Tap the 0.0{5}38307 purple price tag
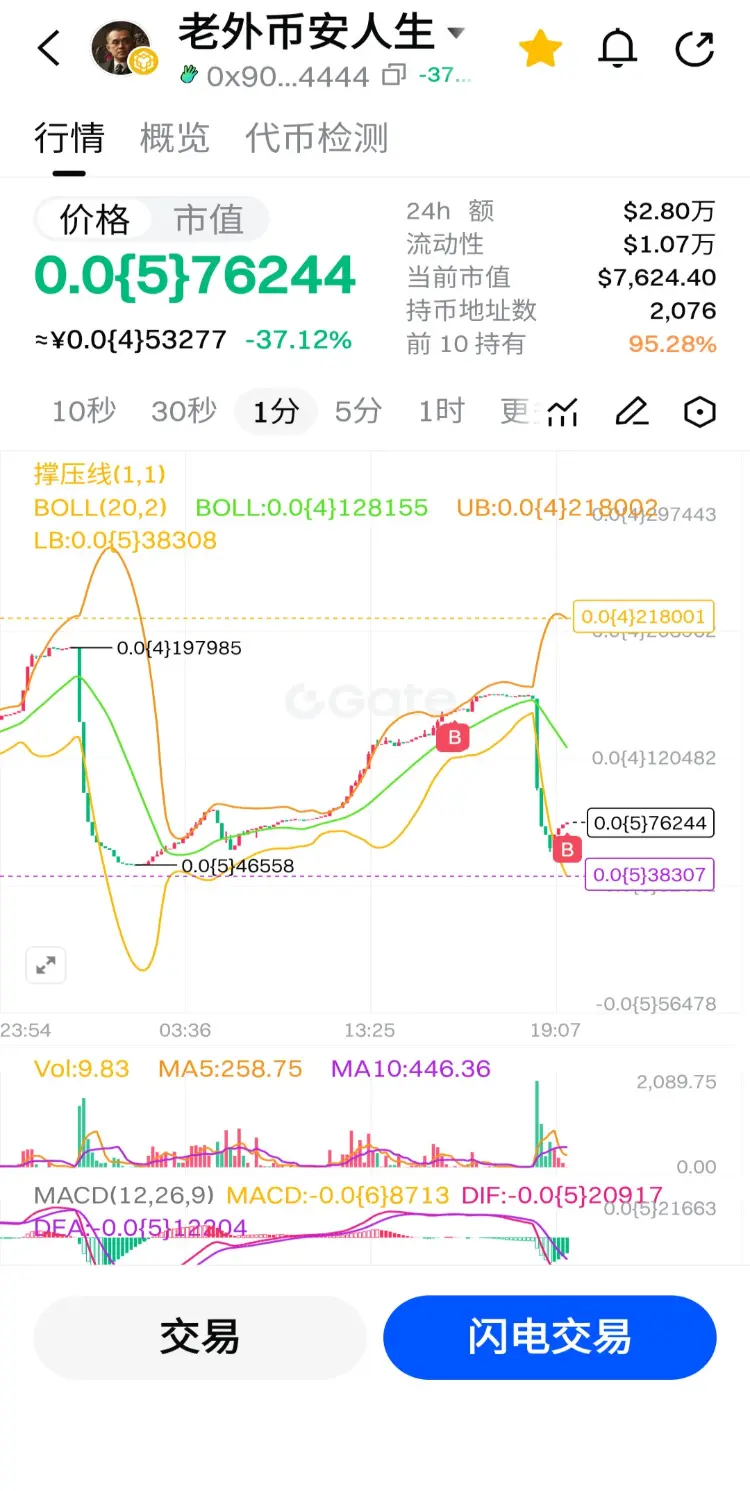 click(x=650, y=875)
